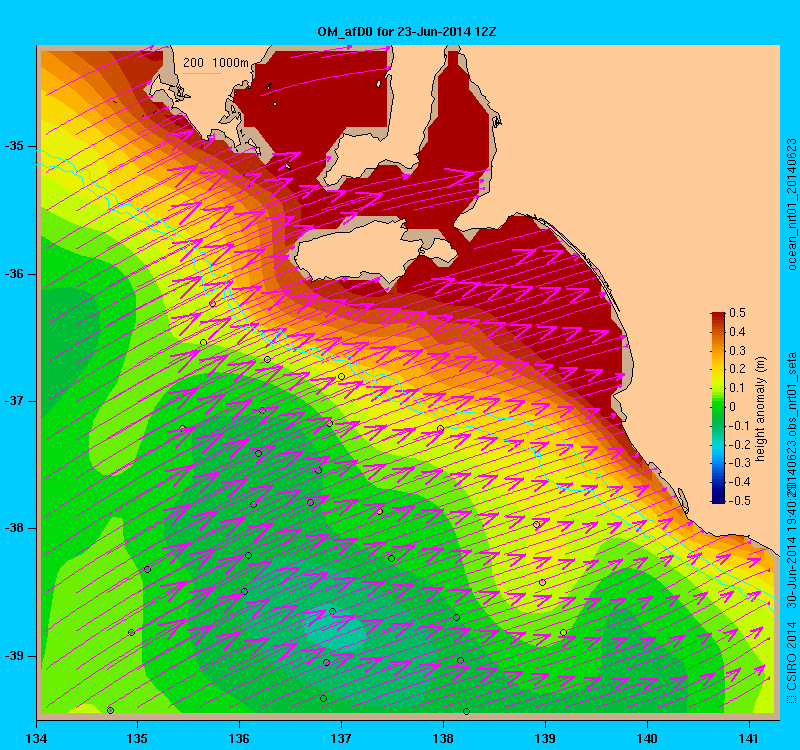Click the plot title "OM_afD0 for 23-Jun-2014 12Z"
Screen dimensions: 800x750
(407, 32)
